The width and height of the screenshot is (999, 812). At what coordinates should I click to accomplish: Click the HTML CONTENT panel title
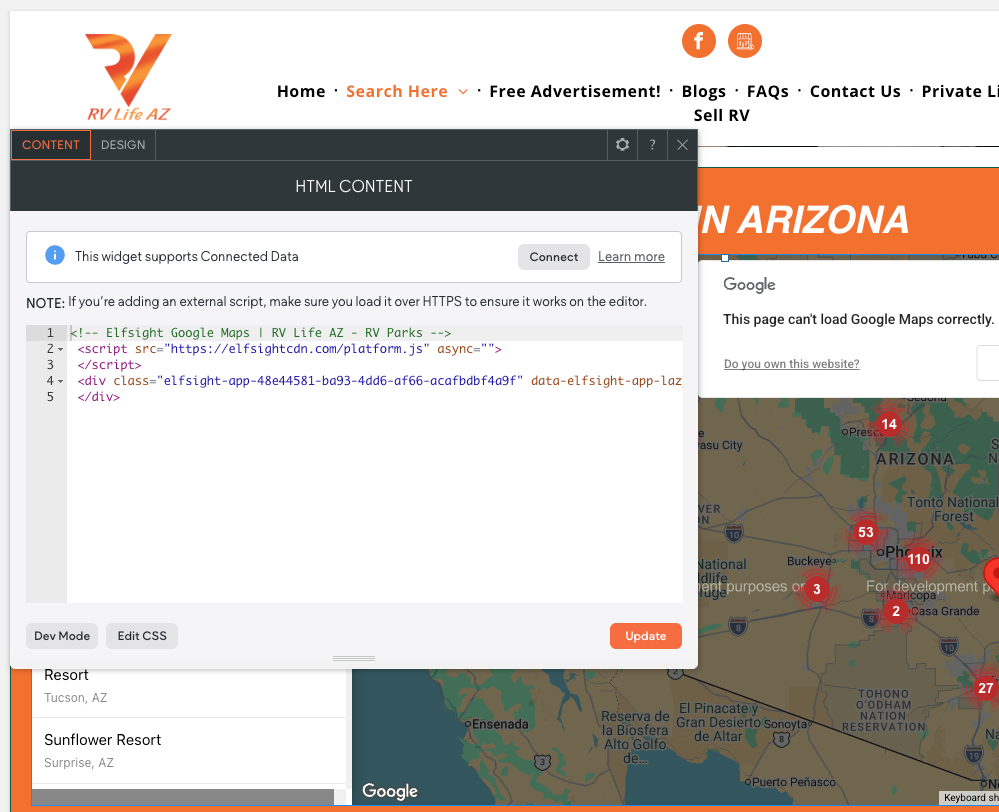click(354, 186)
